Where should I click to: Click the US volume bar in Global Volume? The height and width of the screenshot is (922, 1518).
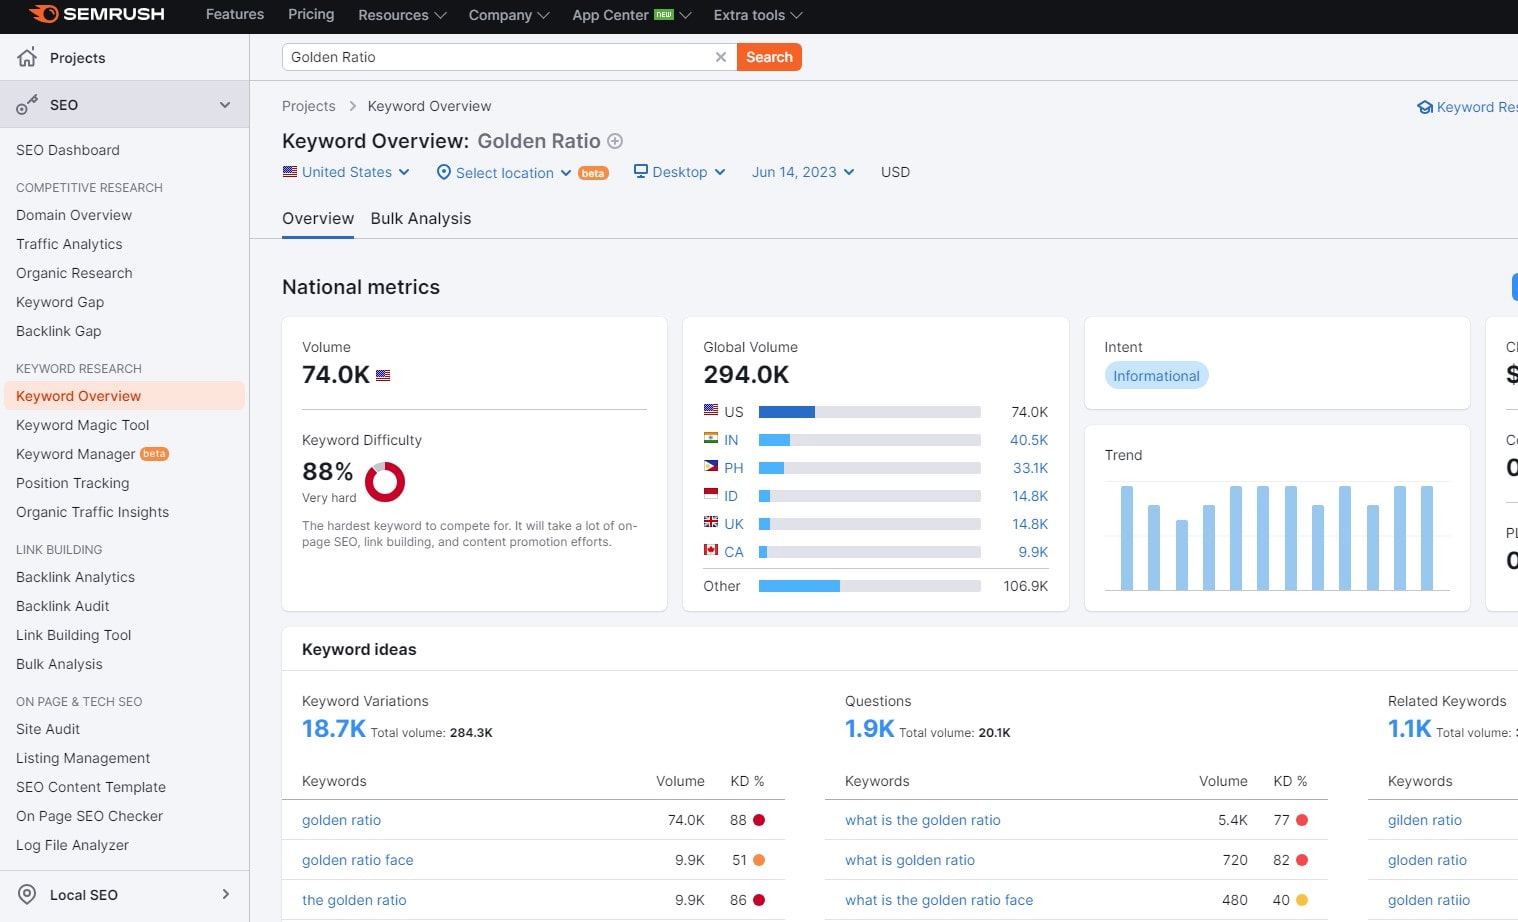coord(870,412)
